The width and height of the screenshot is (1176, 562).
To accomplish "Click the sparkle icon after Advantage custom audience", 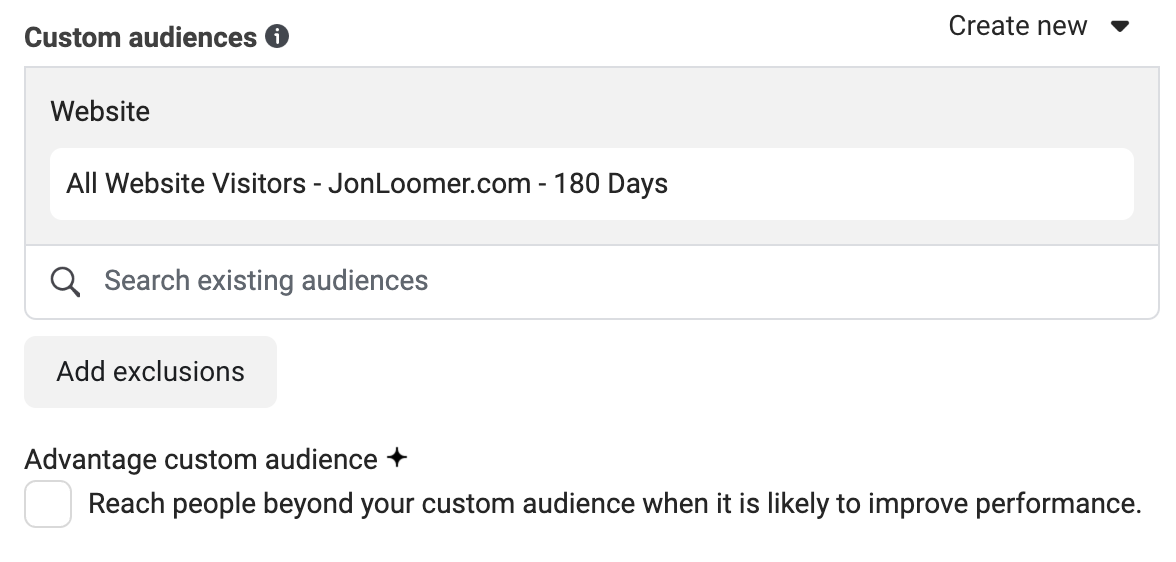I will coord(397,458).
